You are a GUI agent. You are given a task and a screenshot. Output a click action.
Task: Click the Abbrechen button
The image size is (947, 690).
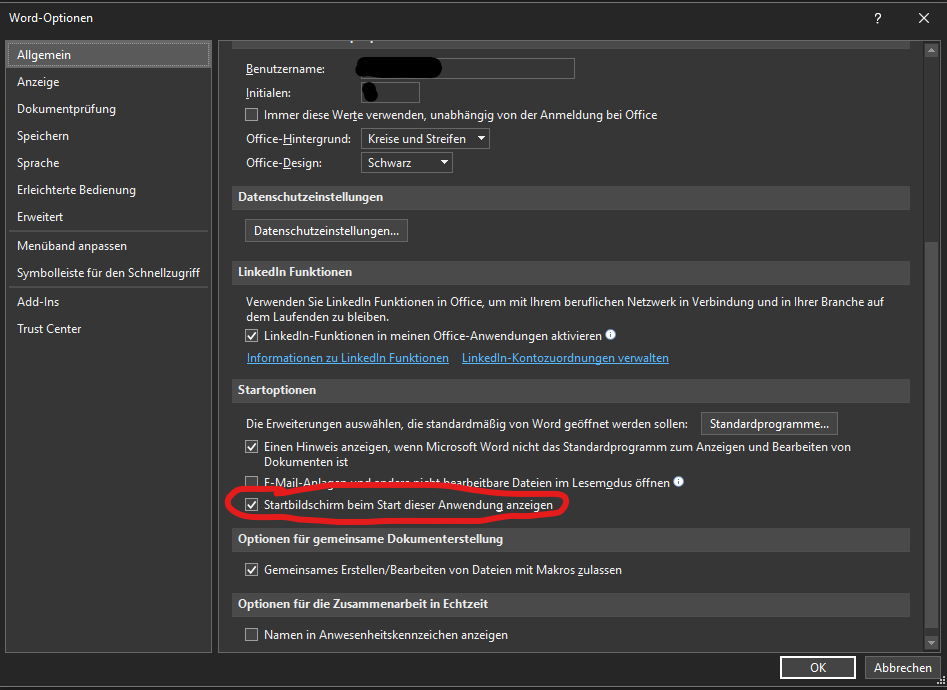pos(902,668)
